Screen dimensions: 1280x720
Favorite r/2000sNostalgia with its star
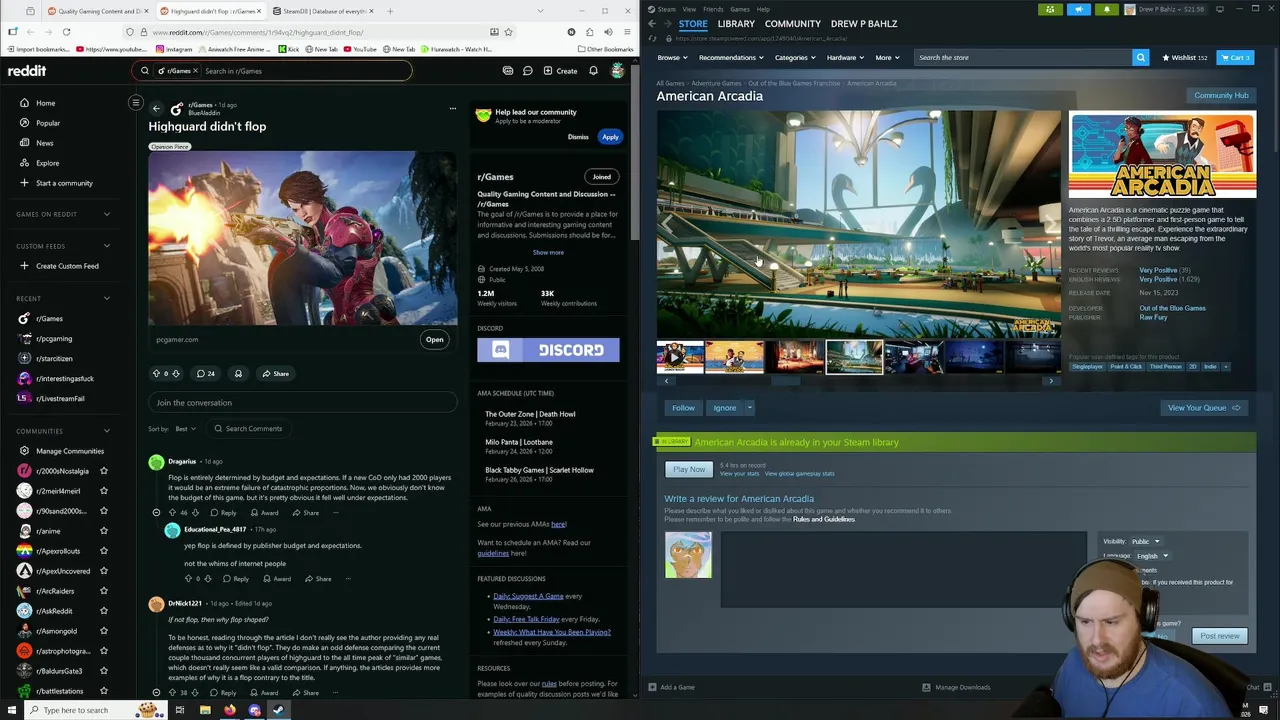tap(103, 471)
